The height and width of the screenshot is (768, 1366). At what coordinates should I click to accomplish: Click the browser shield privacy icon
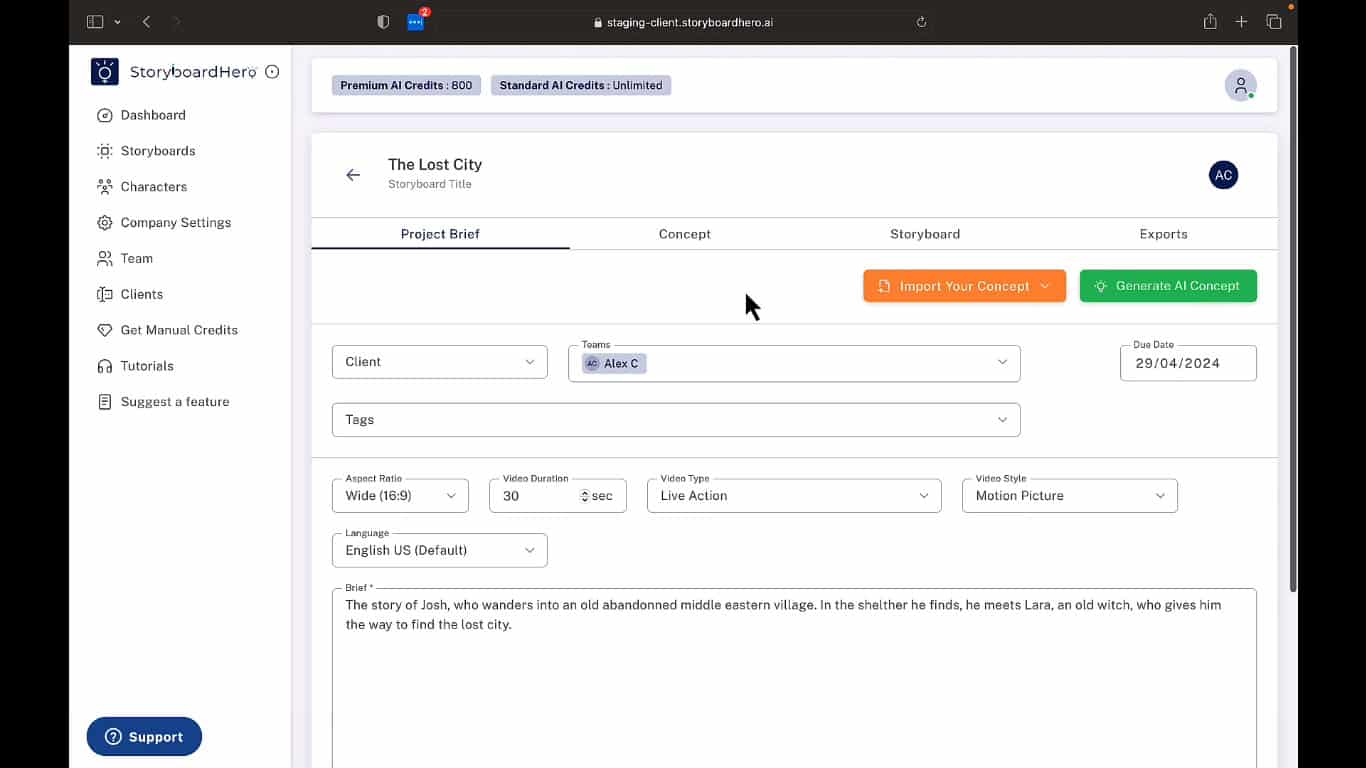coord(383,21)
